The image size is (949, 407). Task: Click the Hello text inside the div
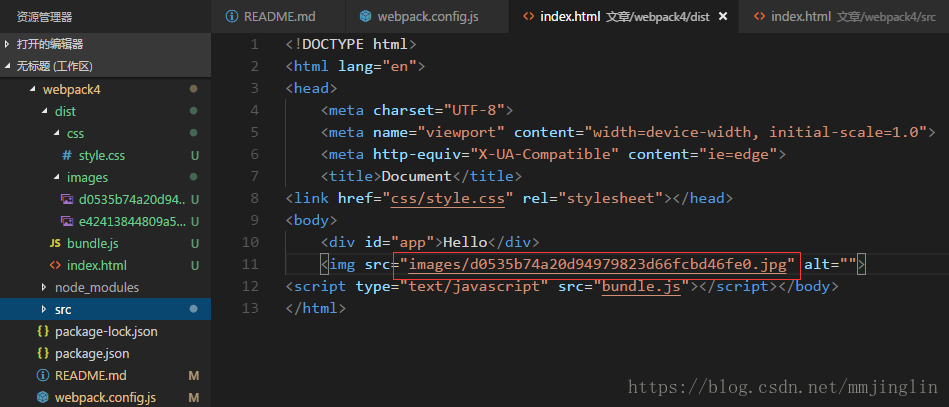[465, 242]
